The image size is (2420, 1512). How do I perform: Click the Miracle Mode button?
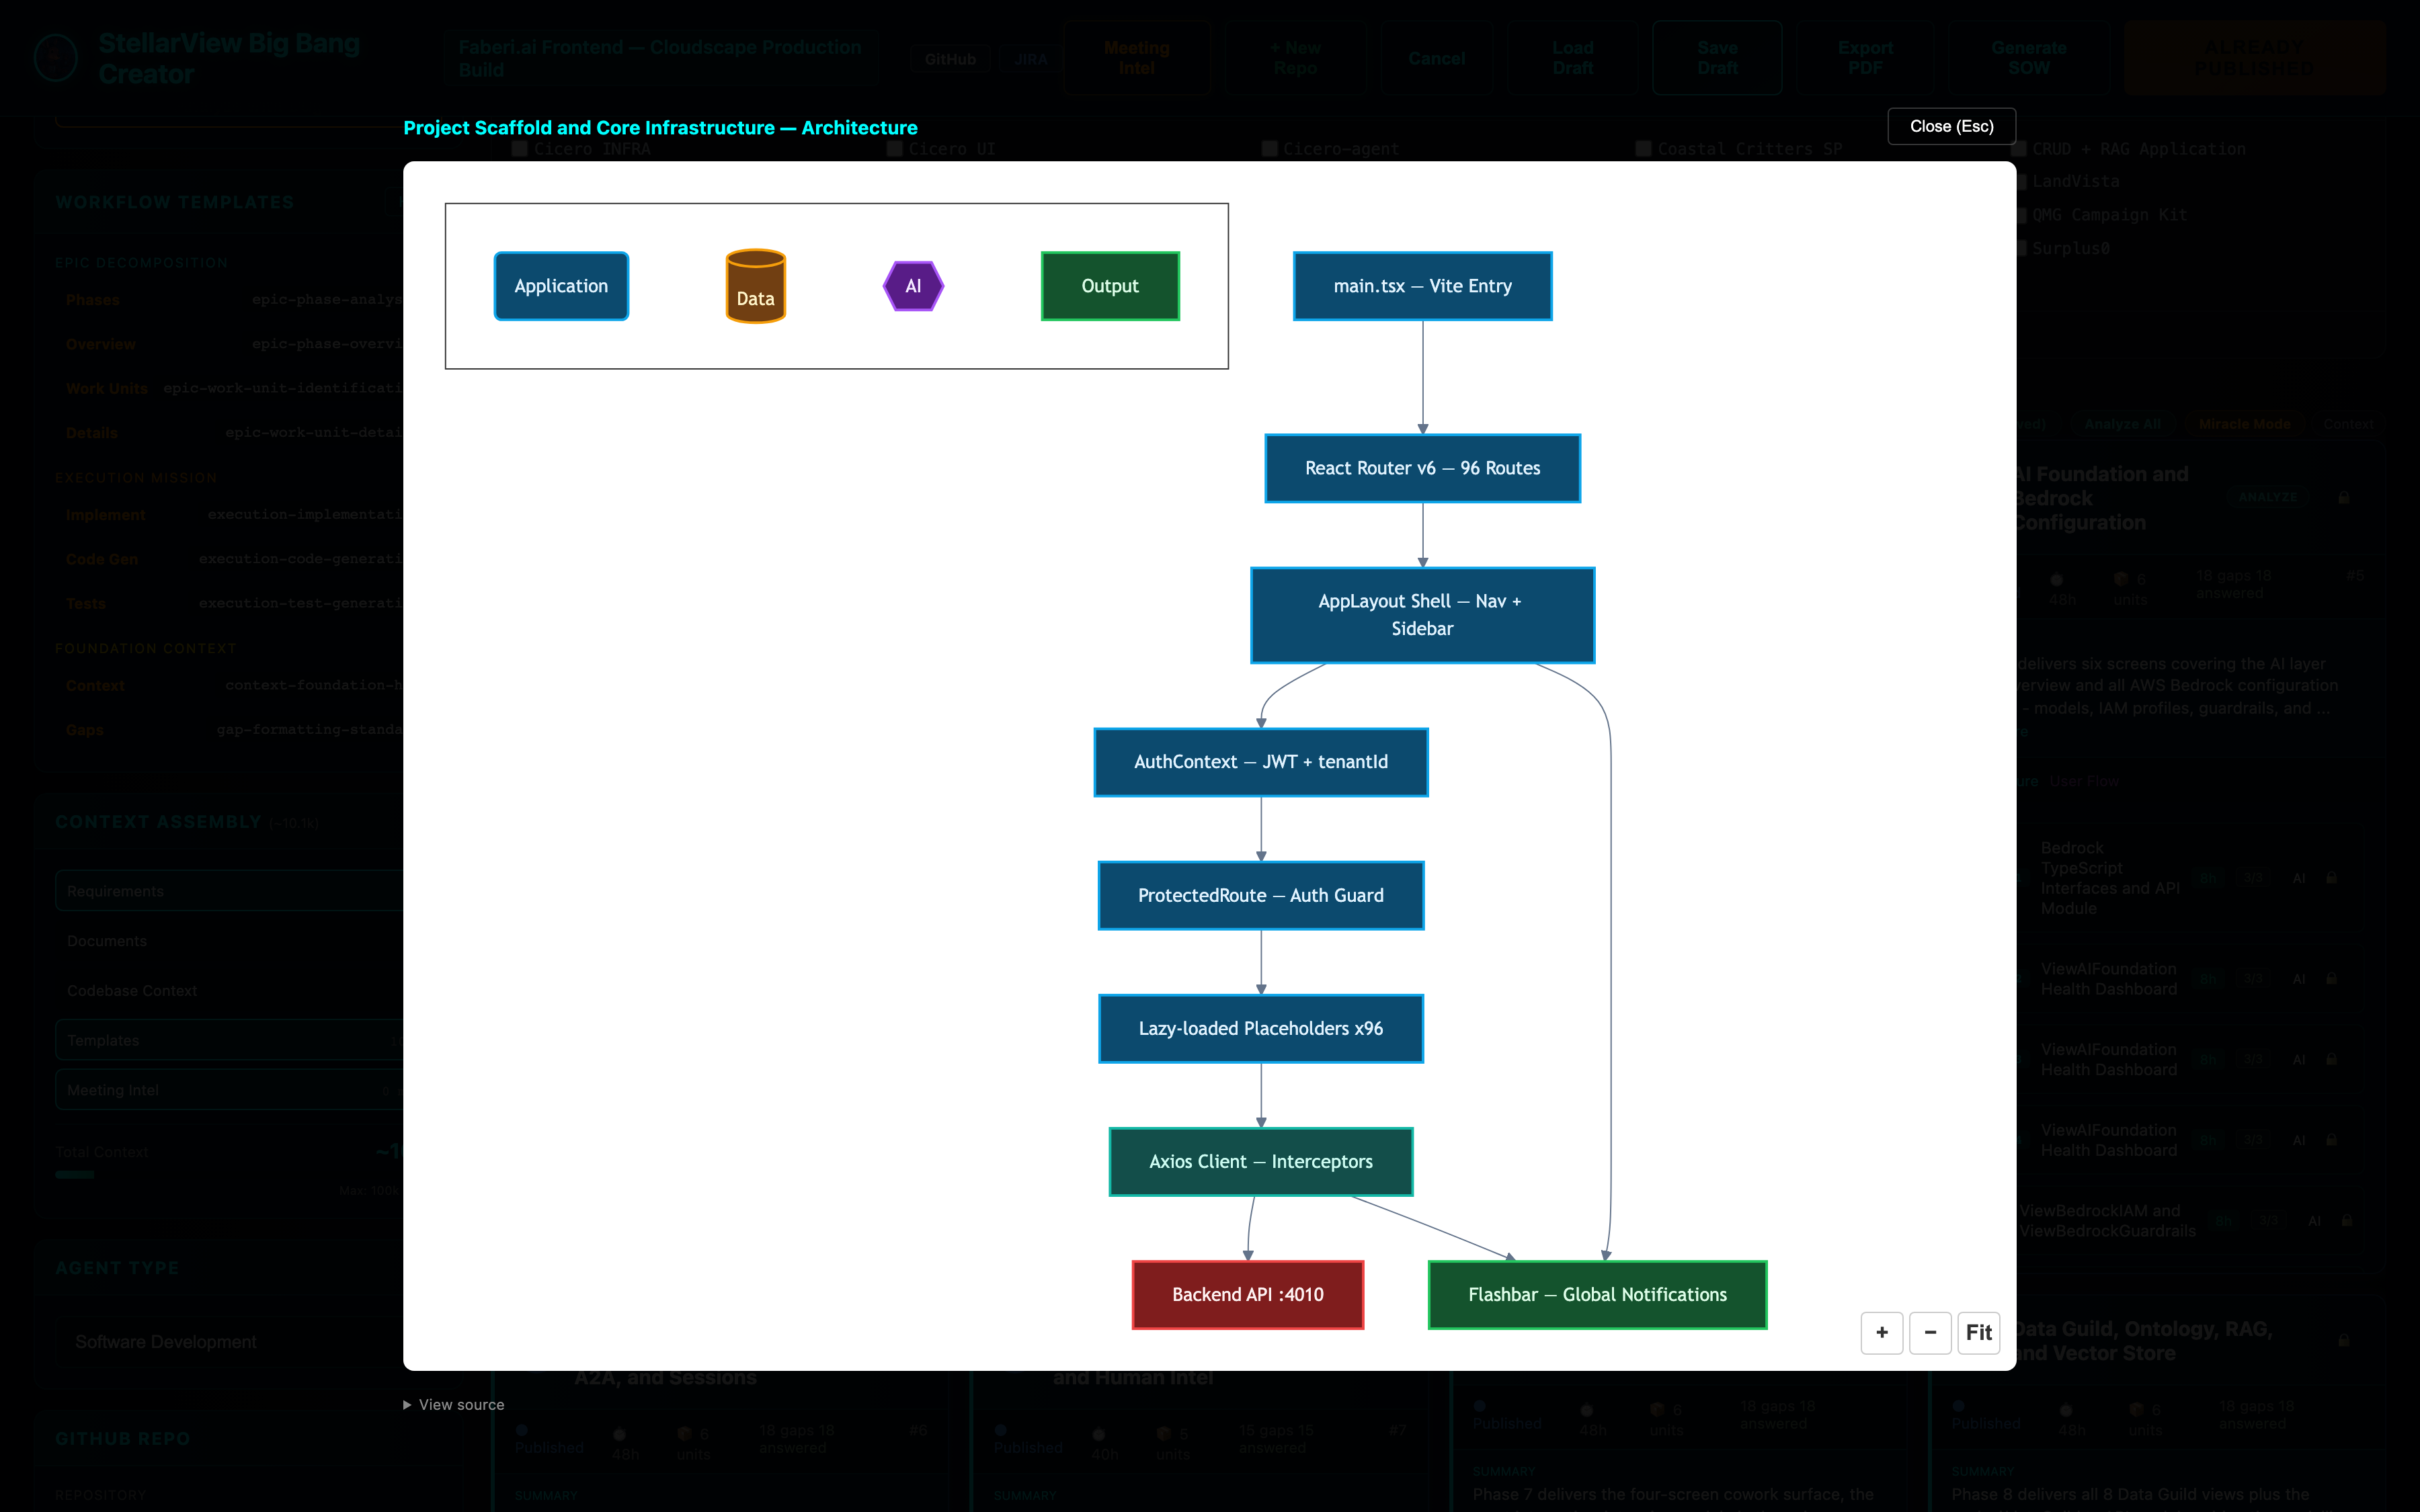2244,424
